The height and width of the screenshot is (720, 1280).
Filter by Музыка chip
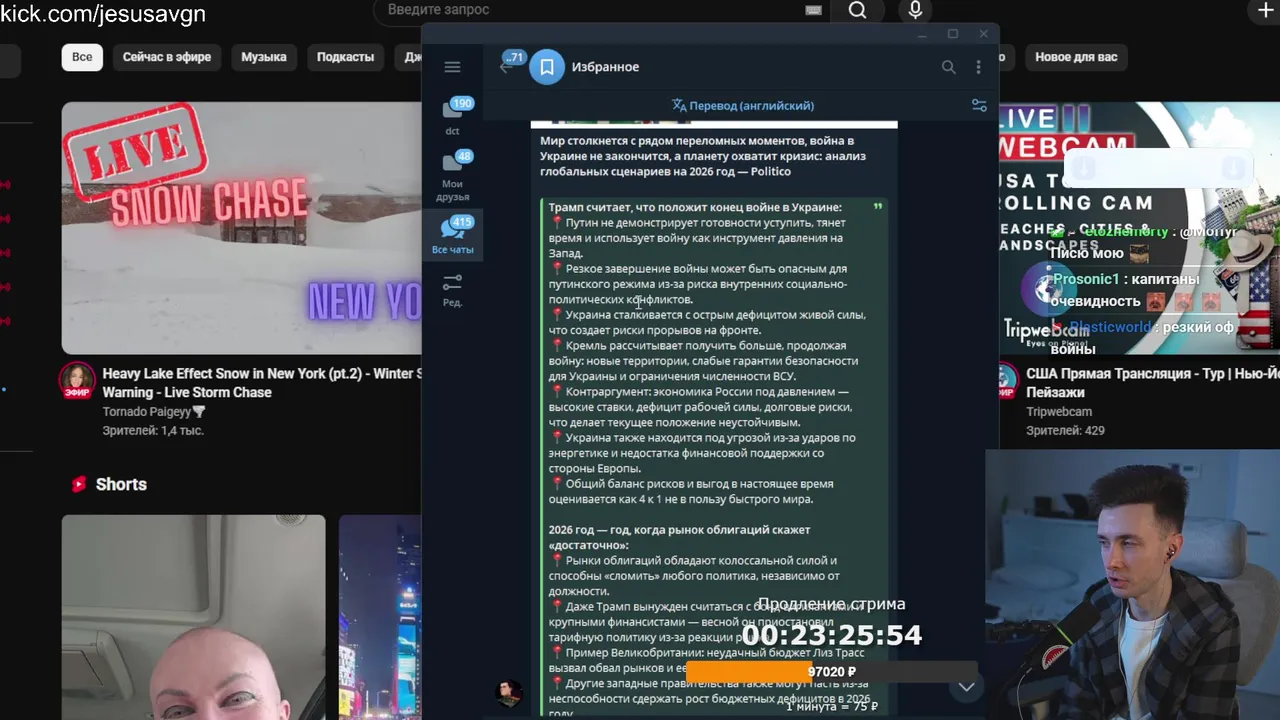264,57
